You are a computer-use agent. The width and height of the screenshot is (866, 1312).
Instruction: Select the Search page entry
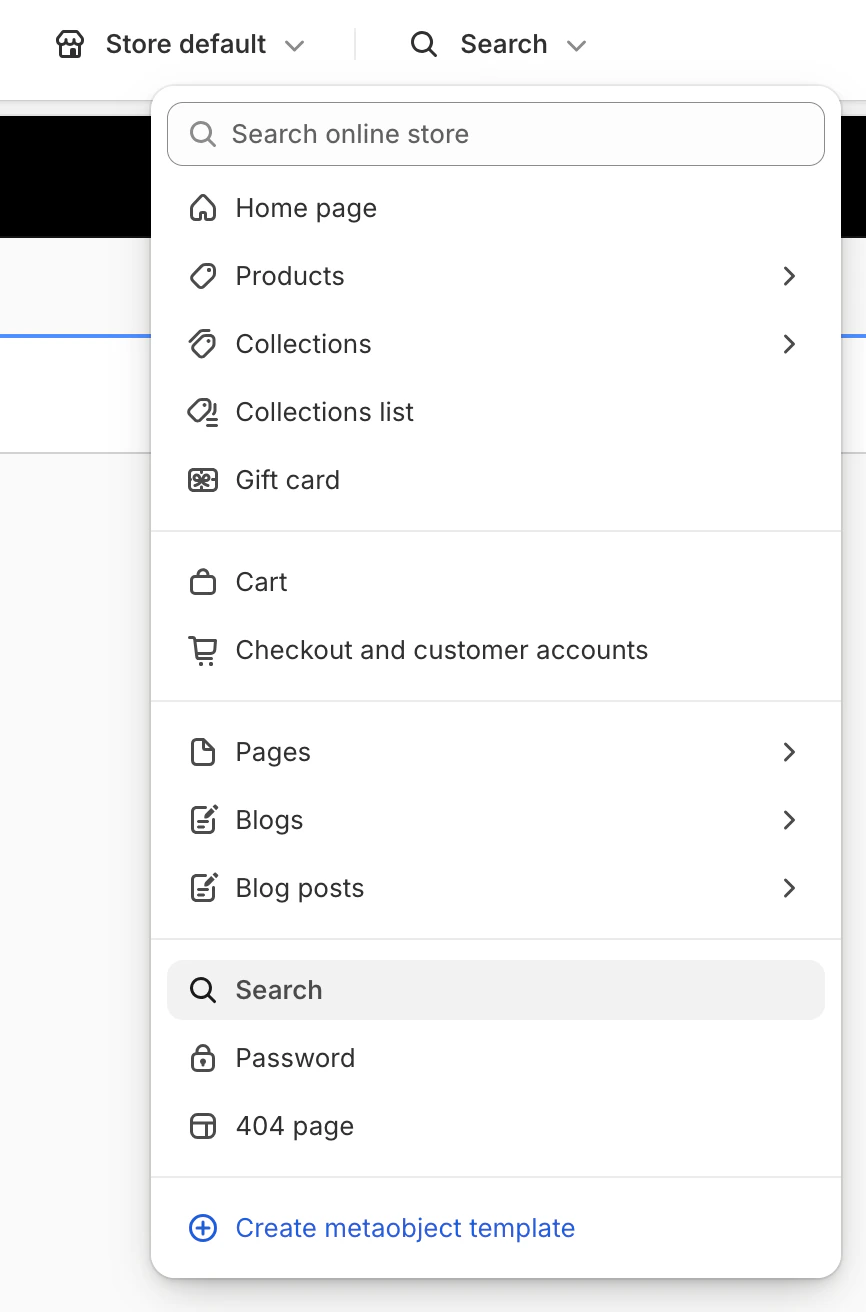click(278, 989)
